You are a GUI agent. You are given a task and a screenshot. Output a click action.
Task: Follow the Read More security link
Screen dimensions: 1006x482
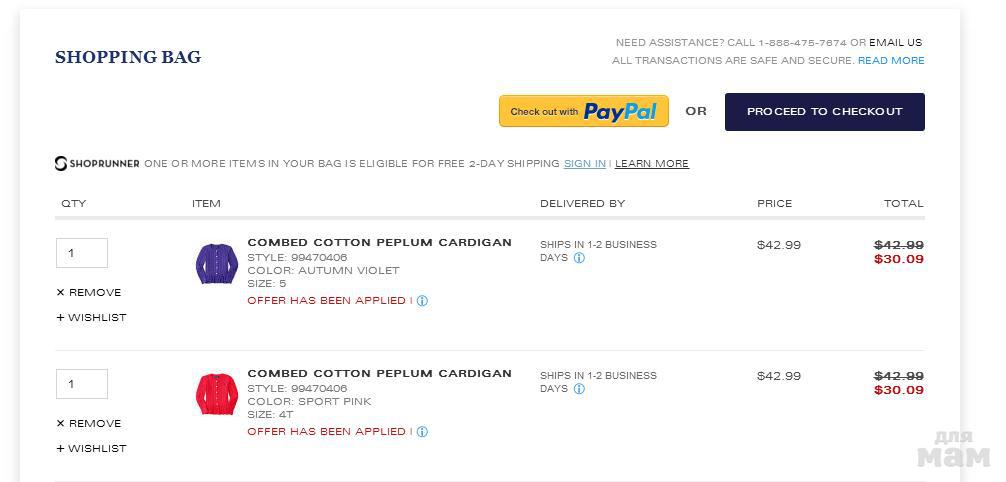coord(891,61)
